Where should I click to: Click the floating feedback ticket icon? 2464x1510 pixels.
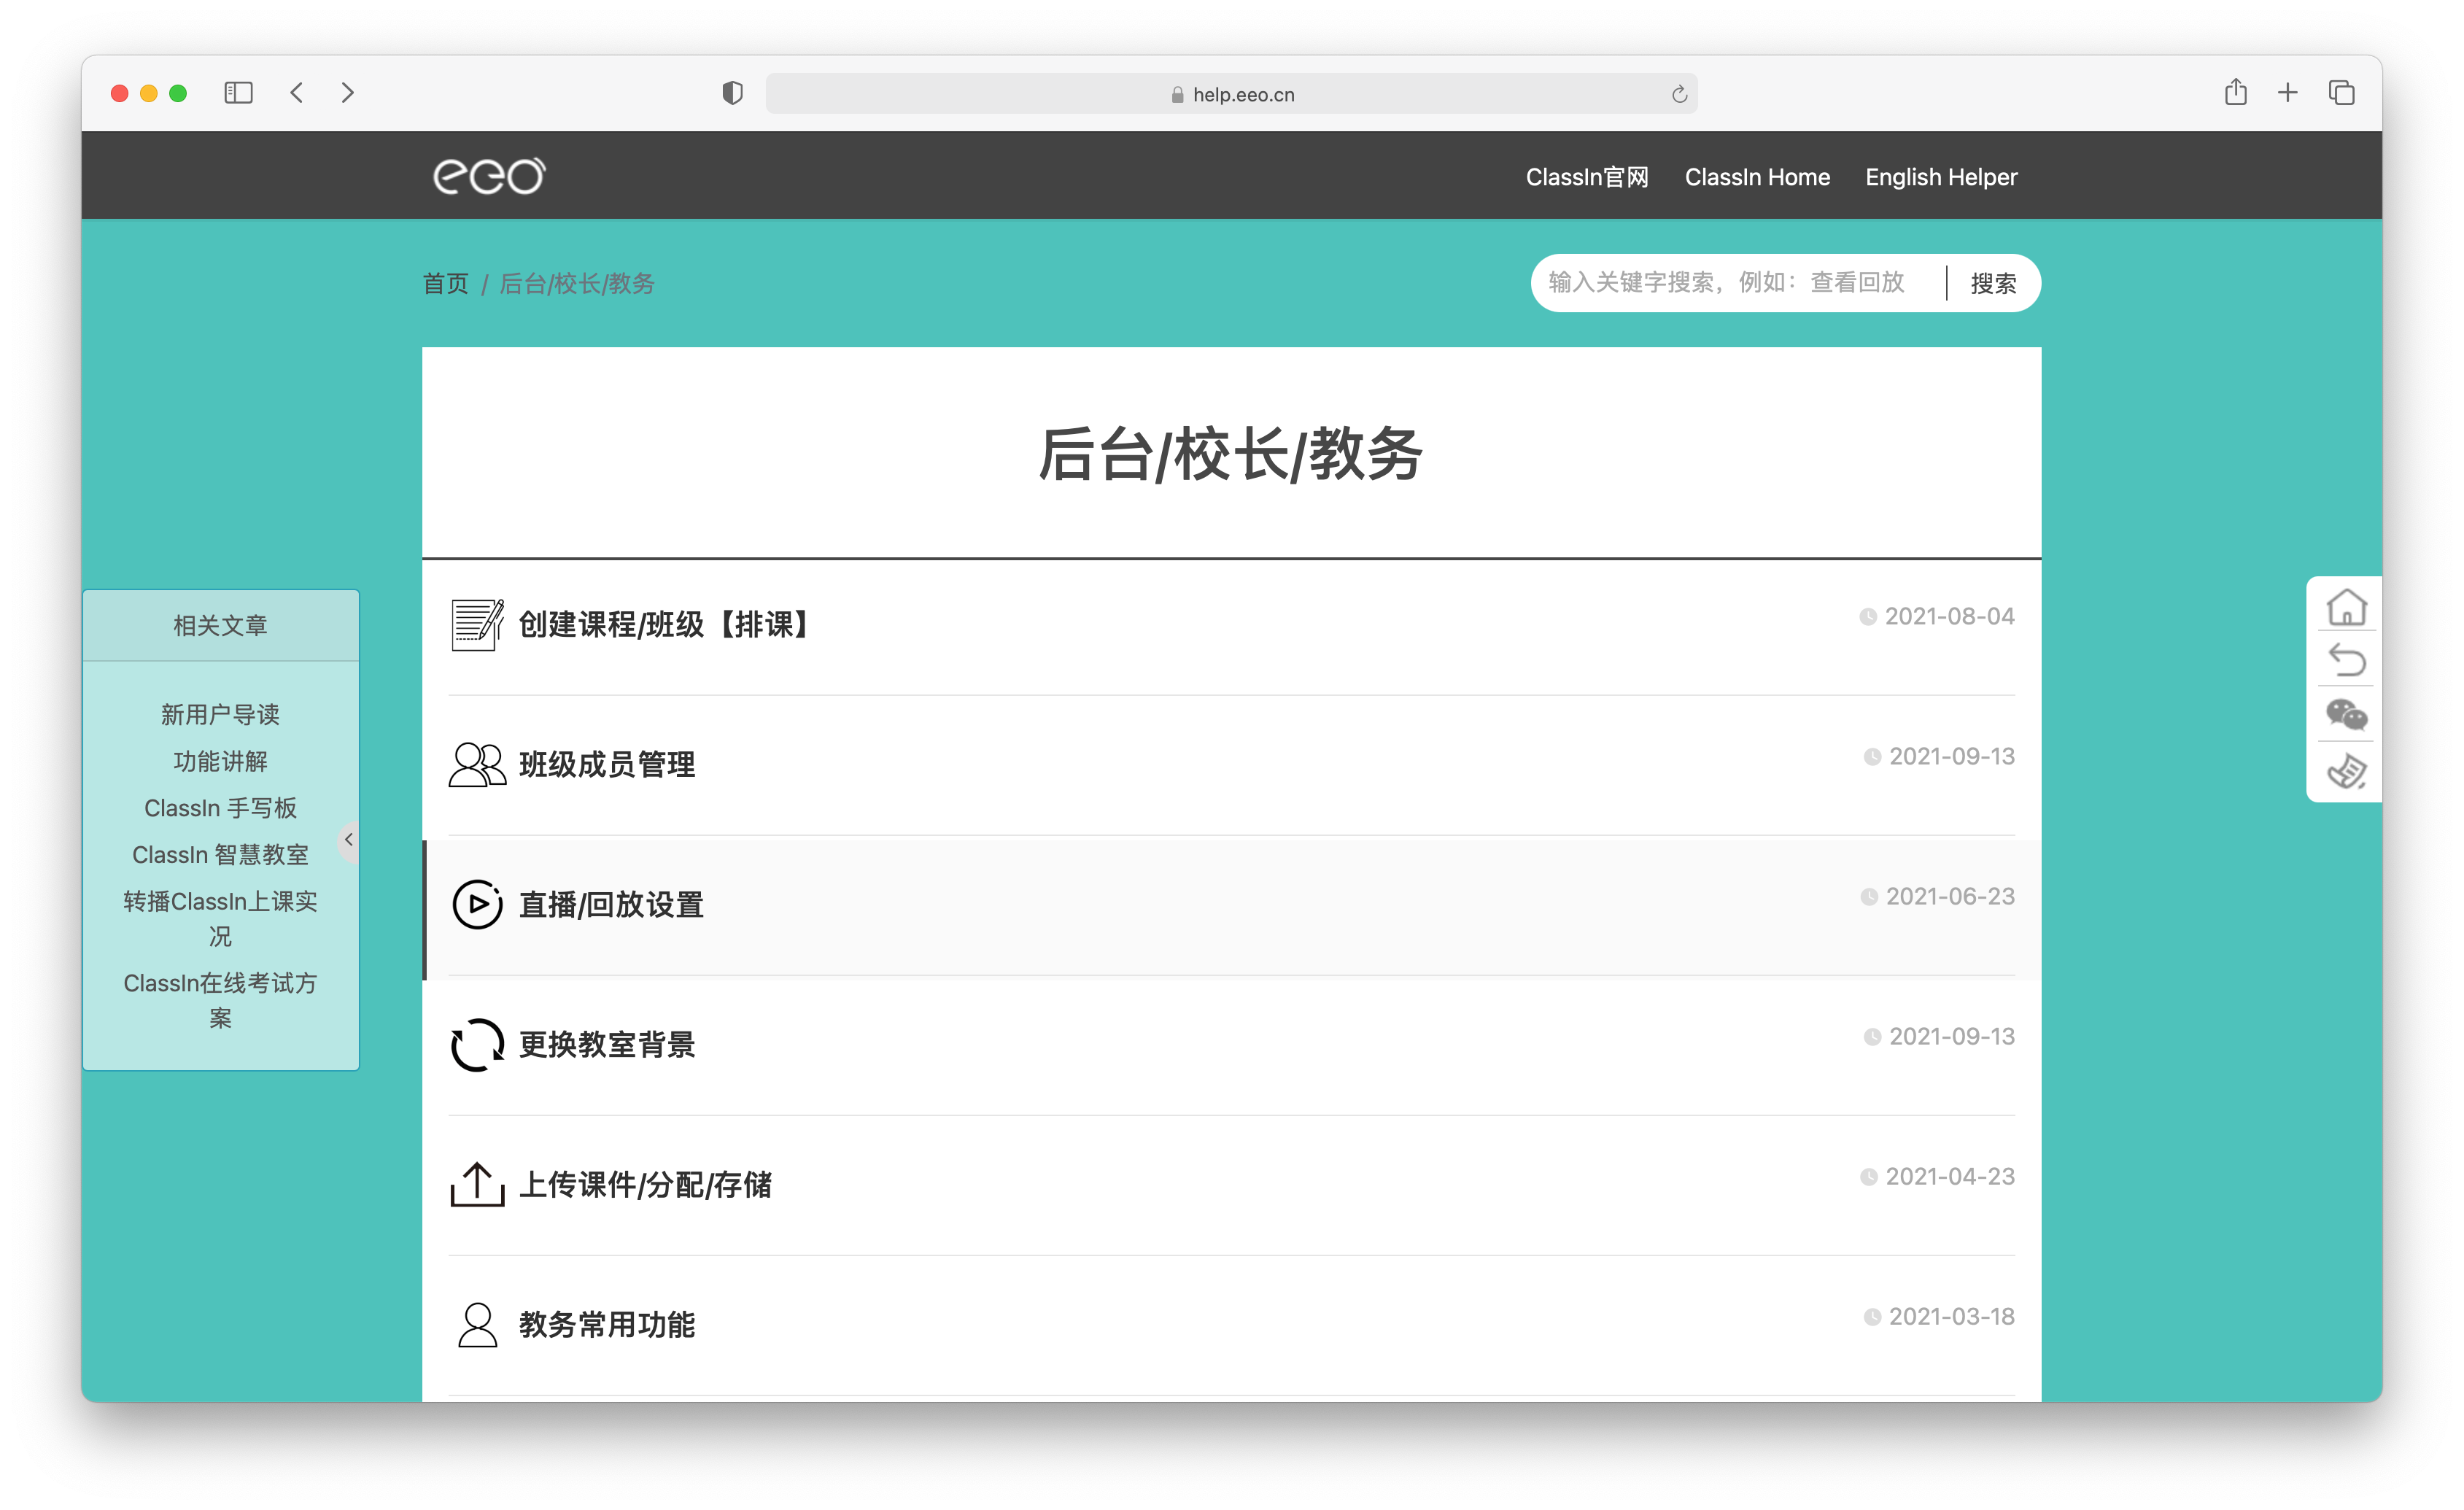[2346, 771]
